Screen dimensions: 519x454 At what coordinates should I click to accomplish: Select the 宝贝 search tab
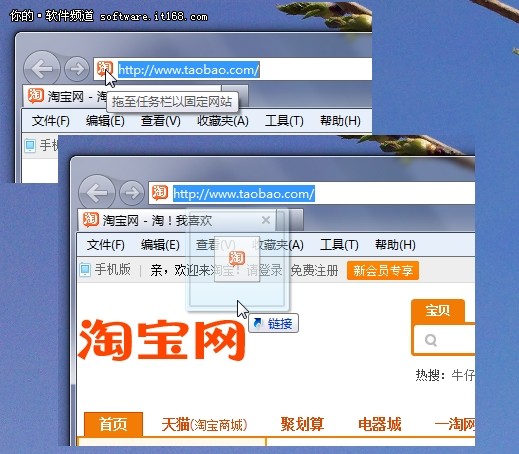click(438, 310)
